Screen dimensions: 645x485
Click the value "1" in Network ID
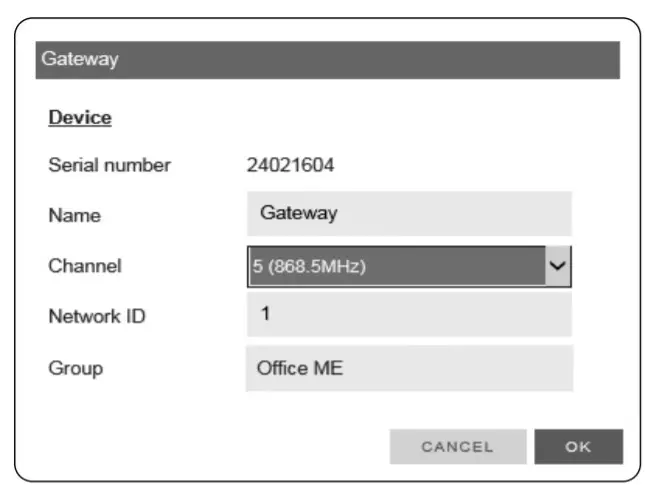265,314
